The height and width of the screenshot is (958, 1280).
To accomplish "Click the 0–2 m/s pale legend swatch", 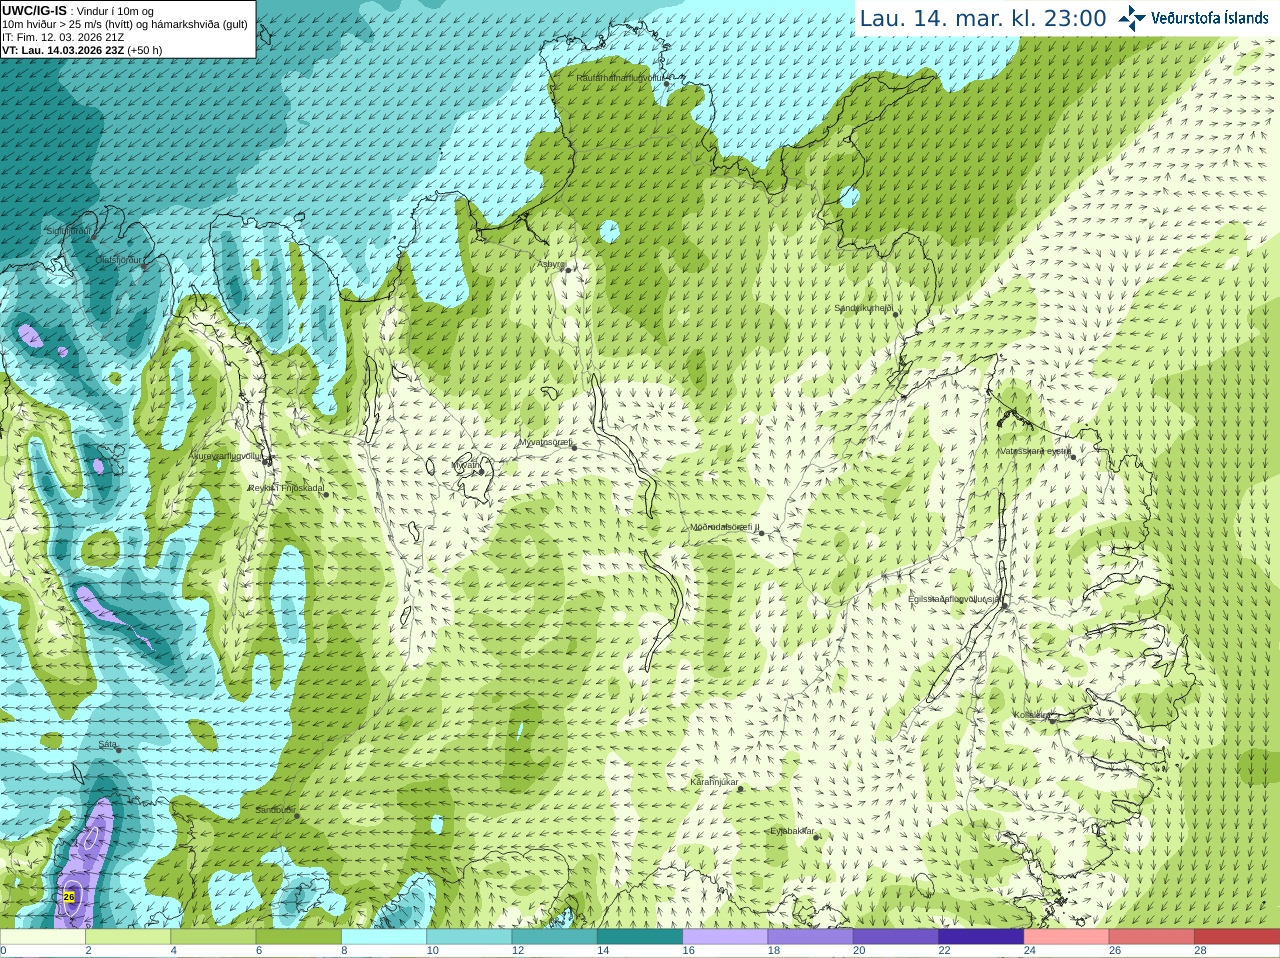I will click(43, 937).
